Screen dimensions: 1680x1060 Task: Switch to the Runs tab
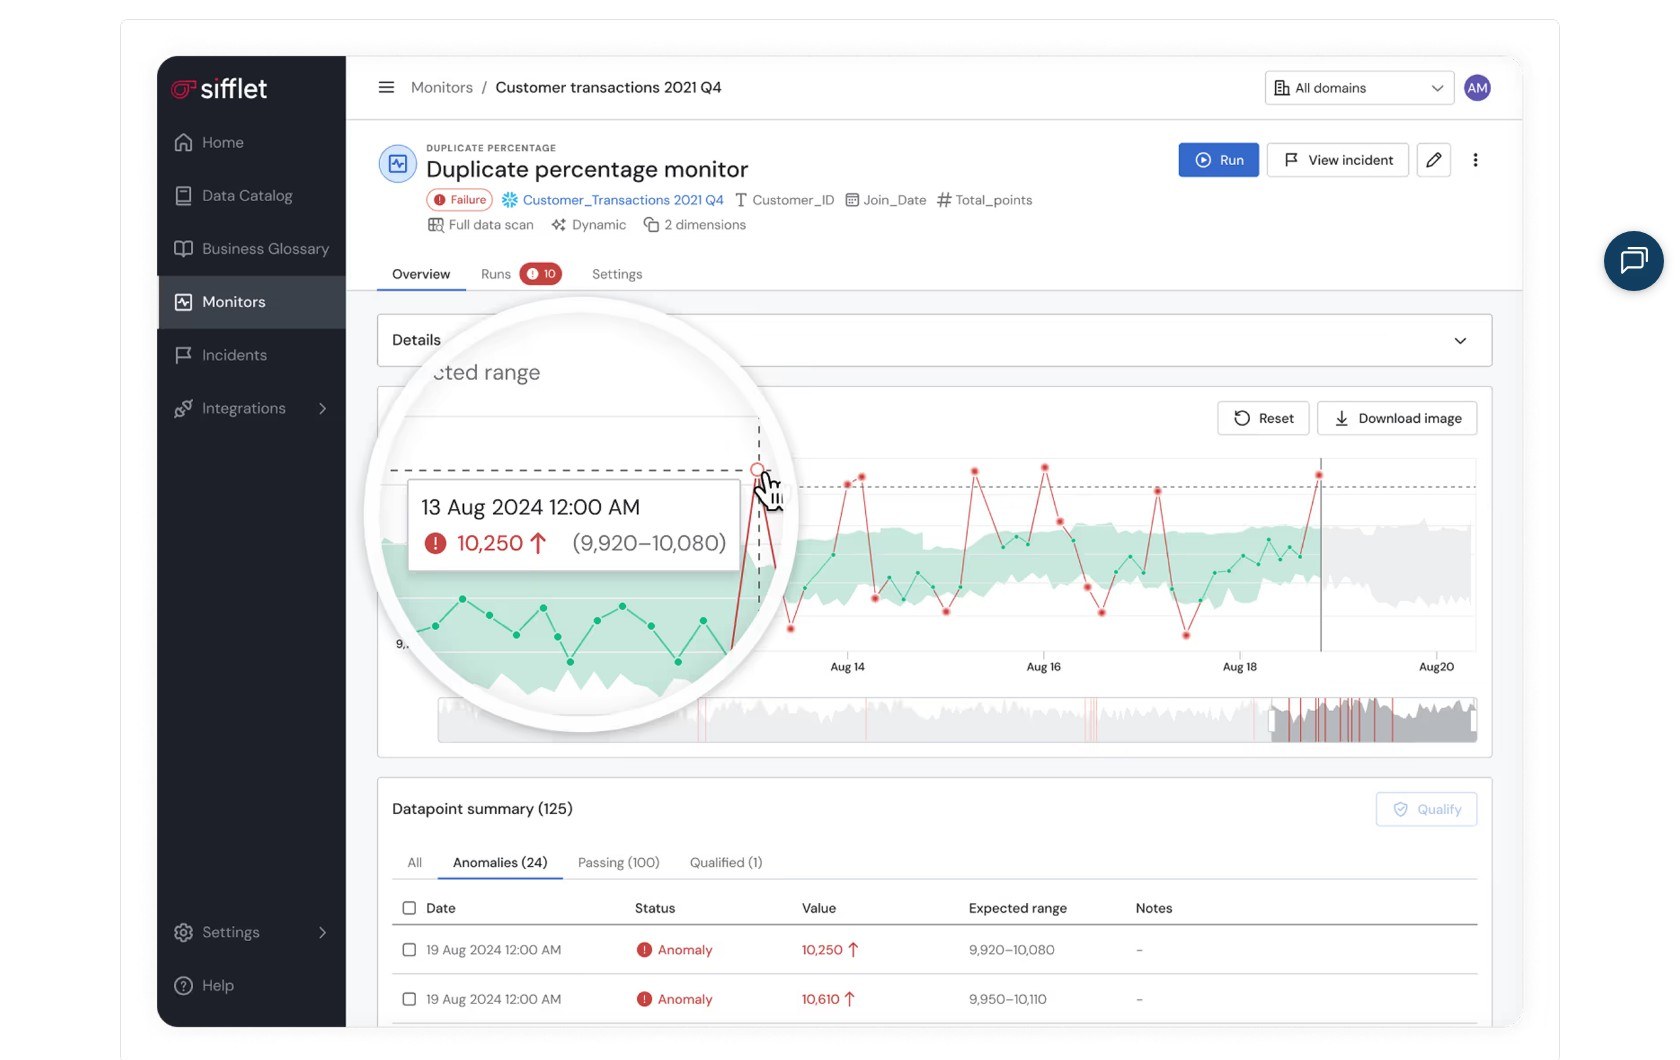496,274
